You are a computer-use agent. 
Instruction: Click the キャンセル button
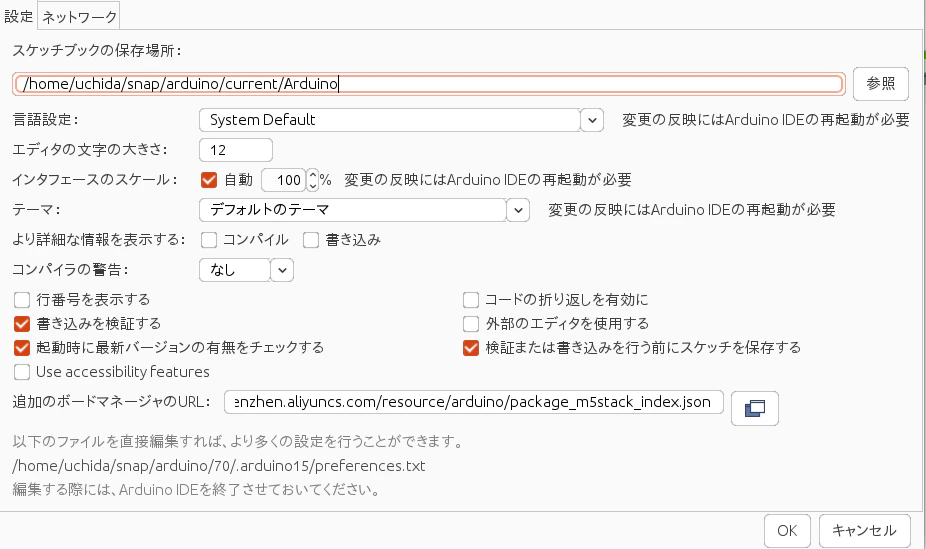click(864, 531)
